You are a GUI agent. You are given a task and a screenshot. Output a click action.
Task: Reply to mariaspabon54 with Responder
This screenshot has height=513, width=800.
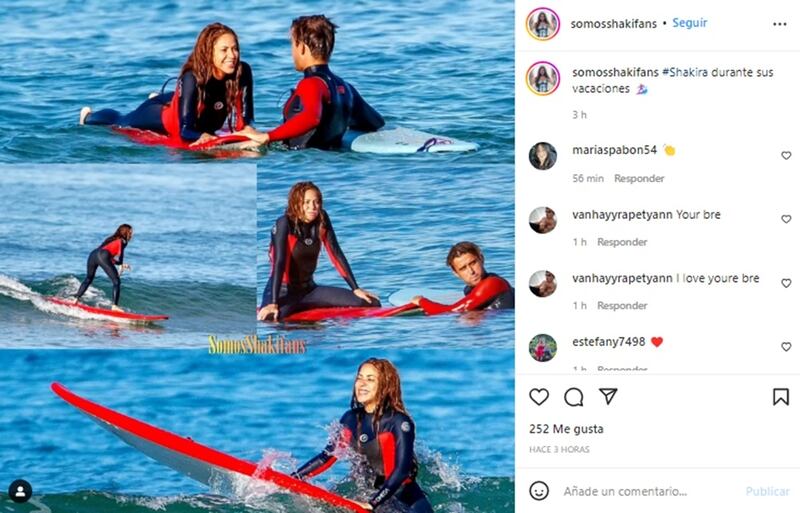[639, 178]
